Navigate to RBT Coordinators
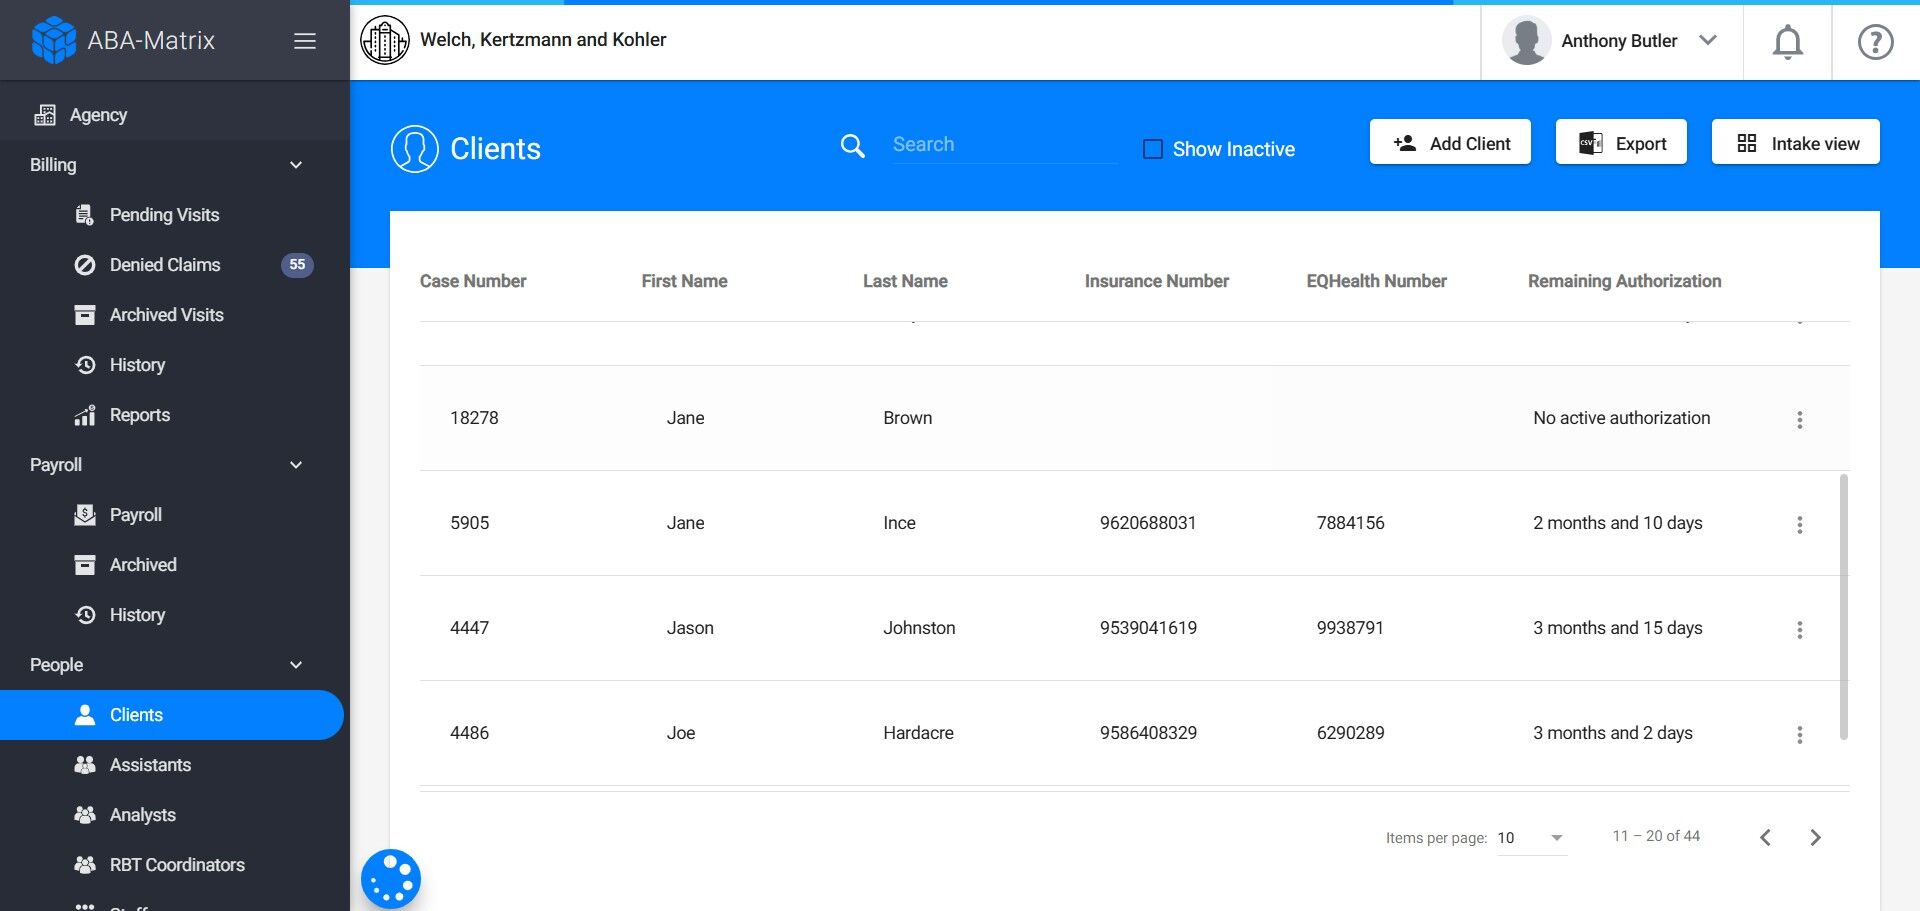Image resolution: width=1920 pixels, height=911 pixels. (177, 865)
